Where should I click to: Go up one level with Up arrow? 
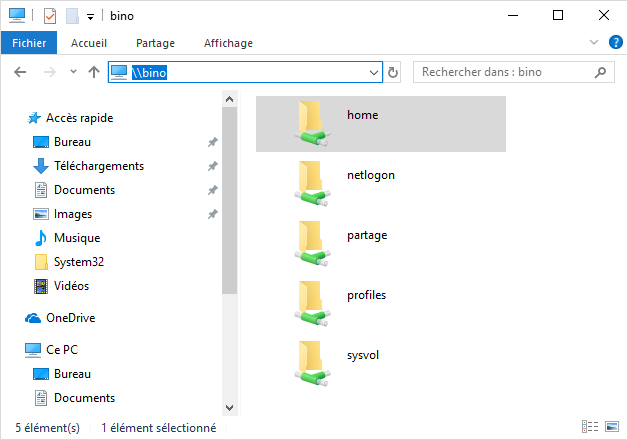(94, 73)
